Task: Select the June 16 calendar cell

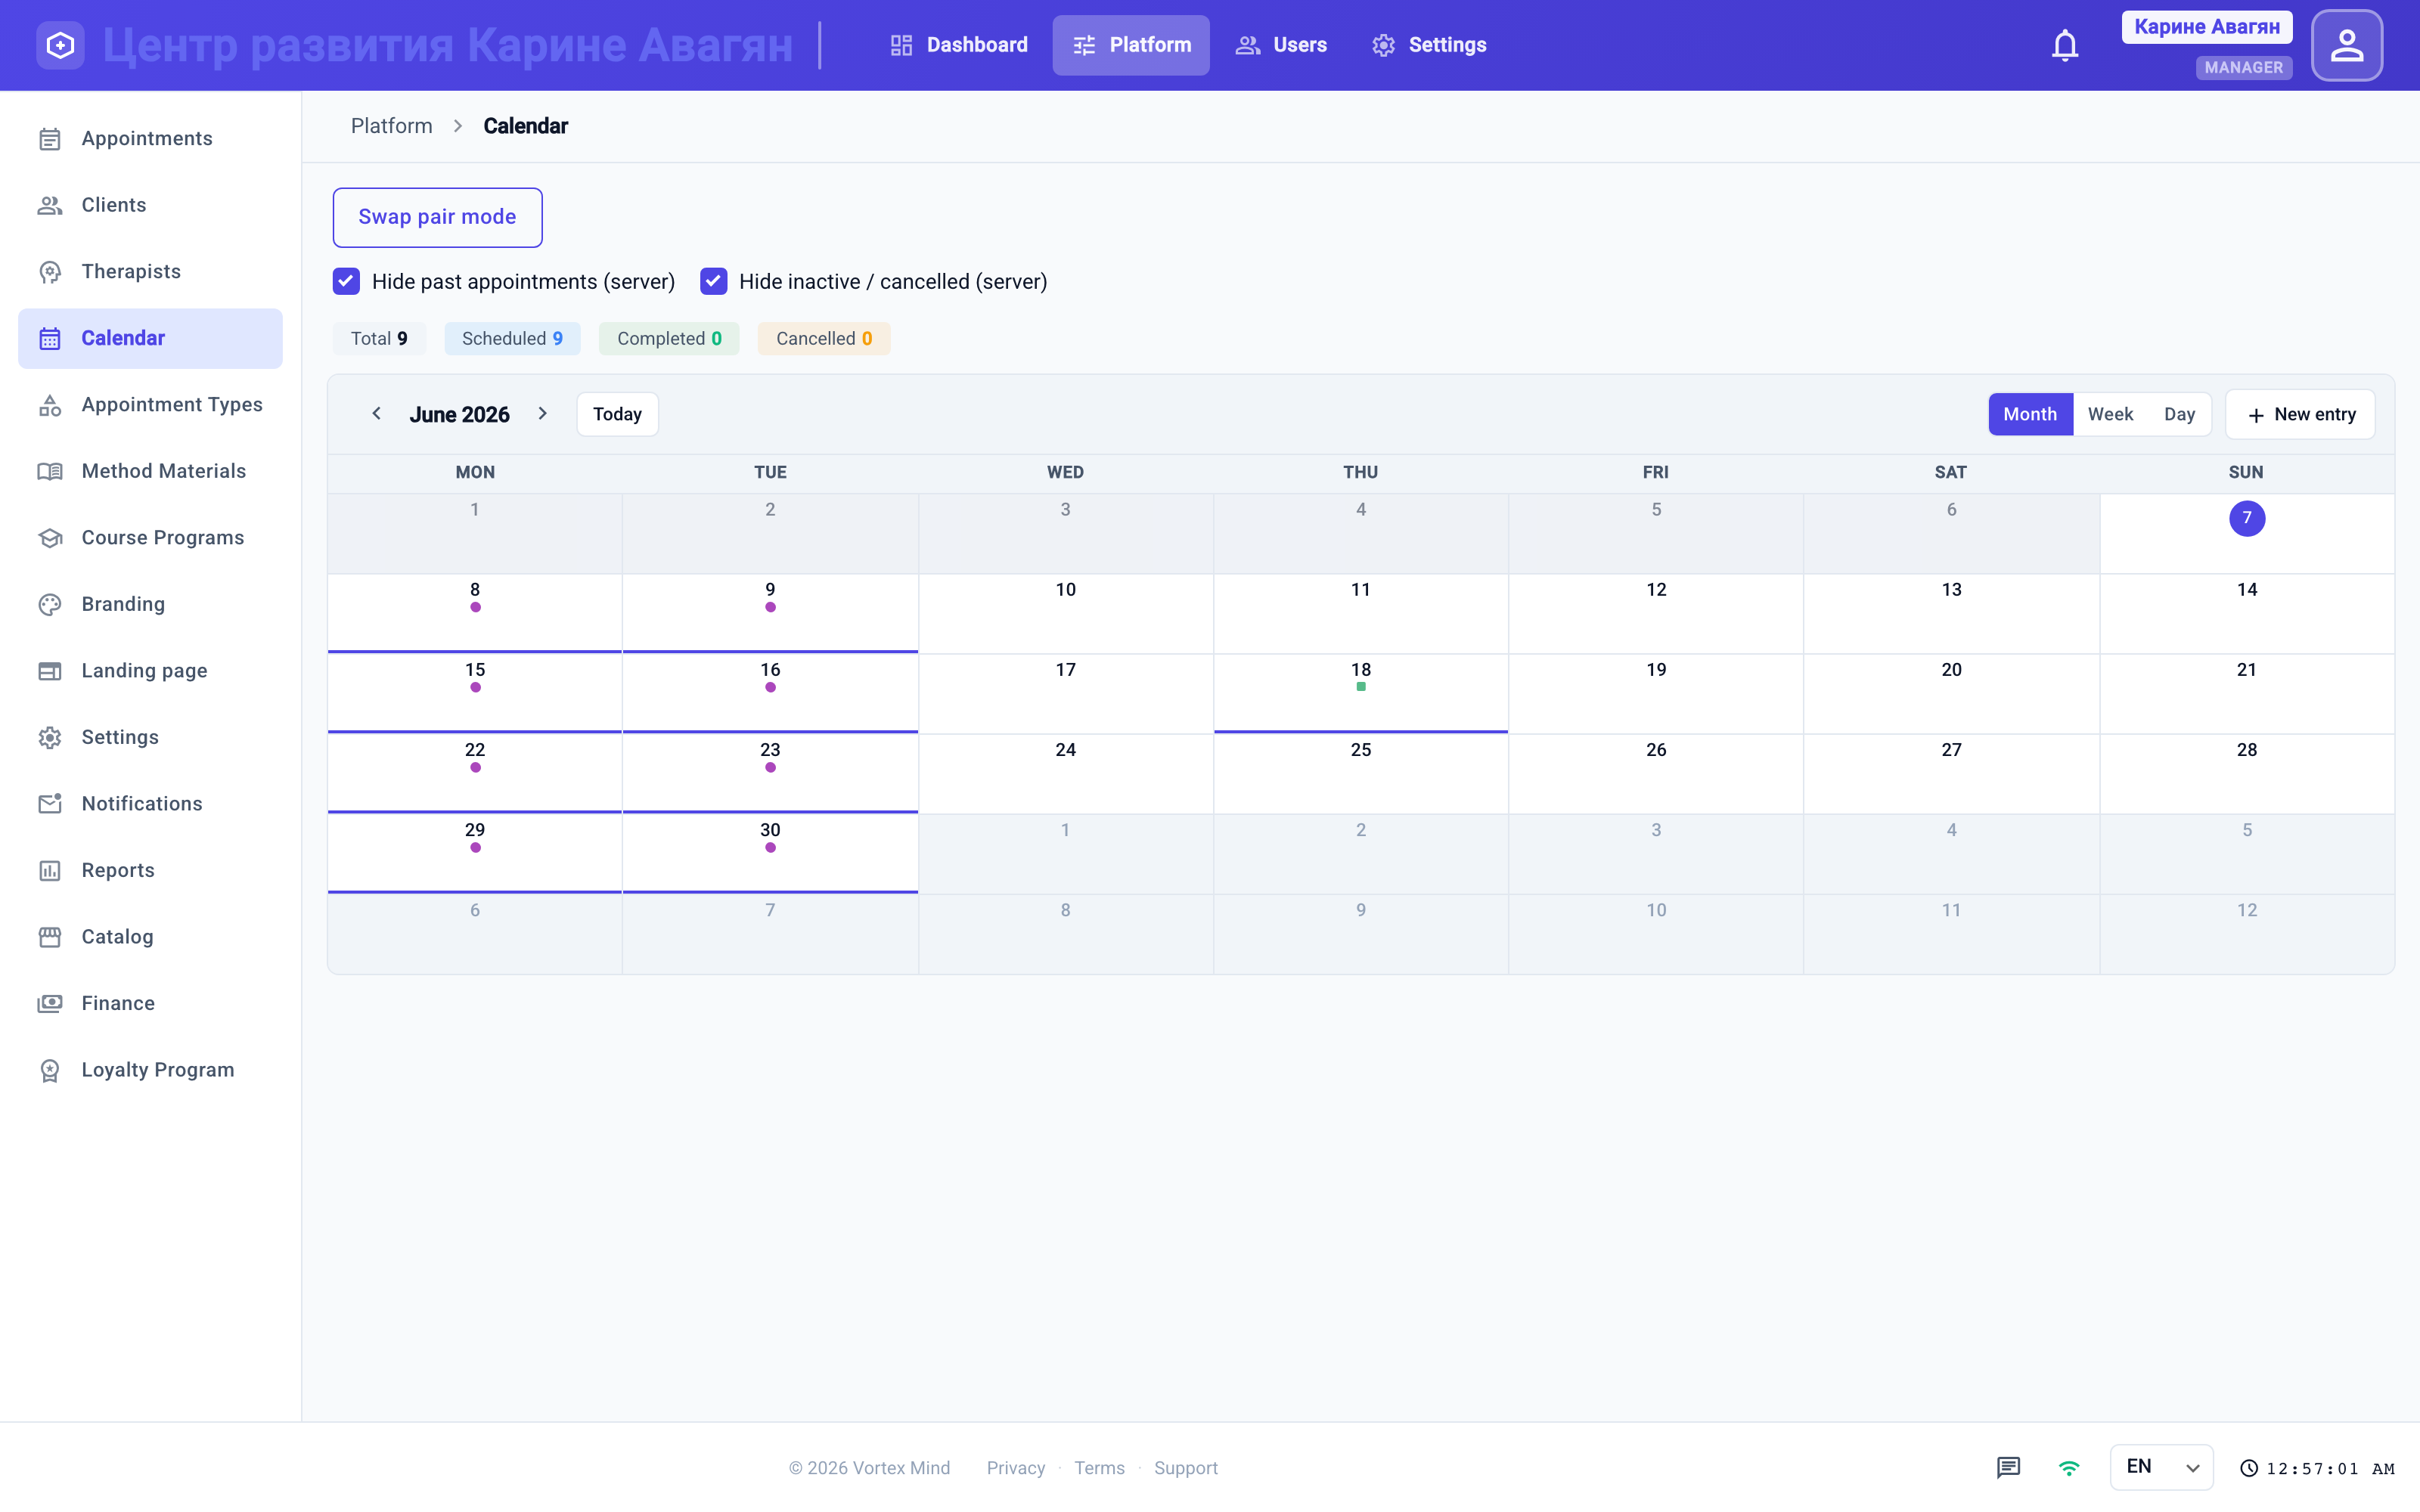Action: [770, 693]
